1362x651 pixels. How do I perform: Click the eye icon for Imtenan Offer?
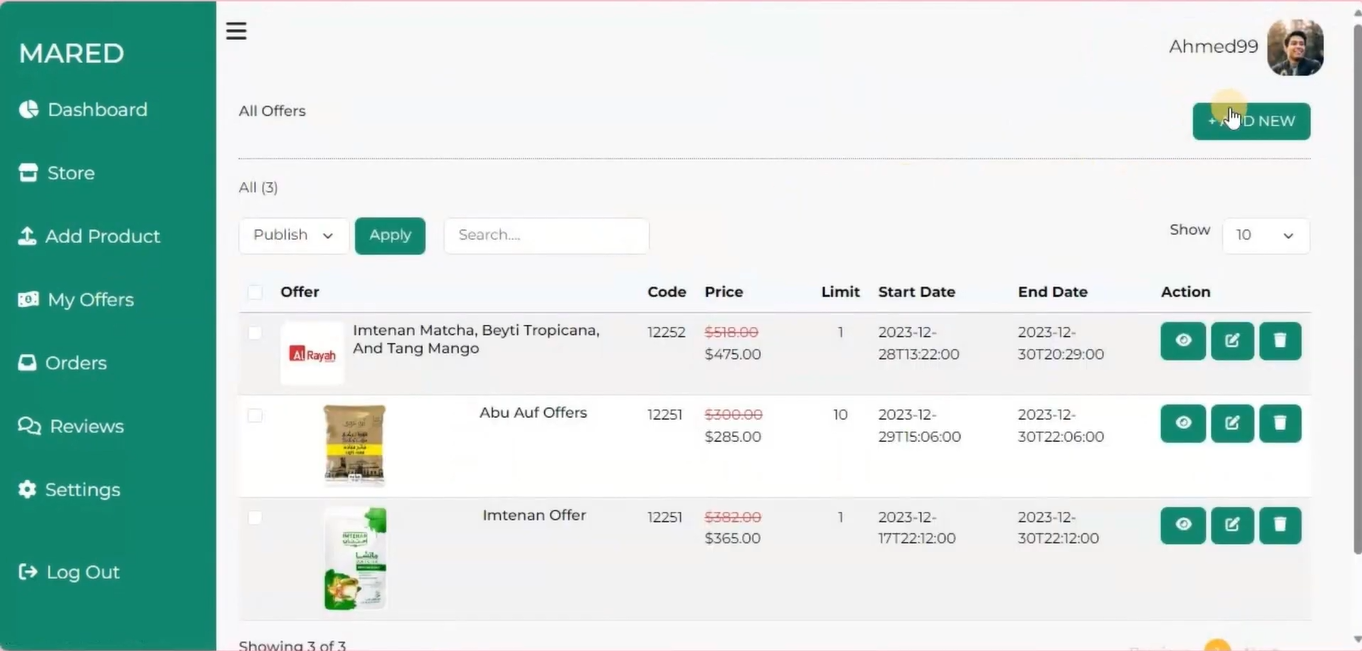click(x=1183, y=525)
